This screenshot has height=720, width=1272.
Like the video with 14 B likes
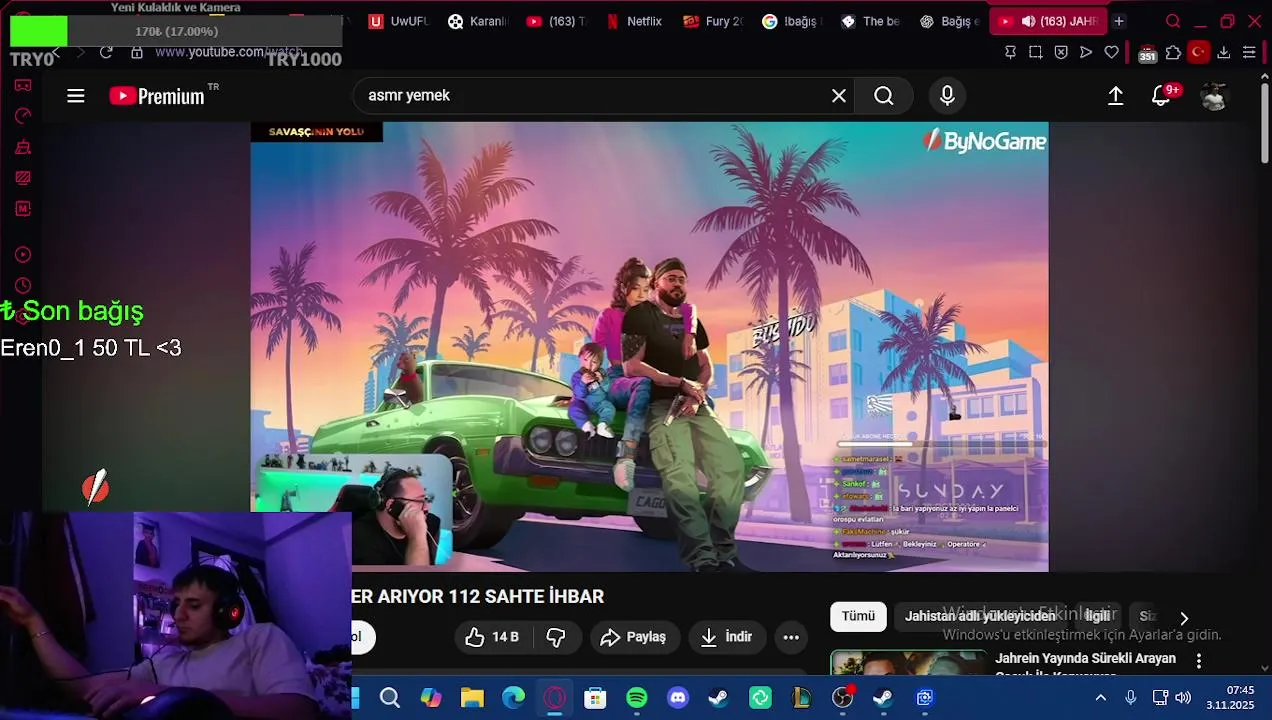(492, 637)
